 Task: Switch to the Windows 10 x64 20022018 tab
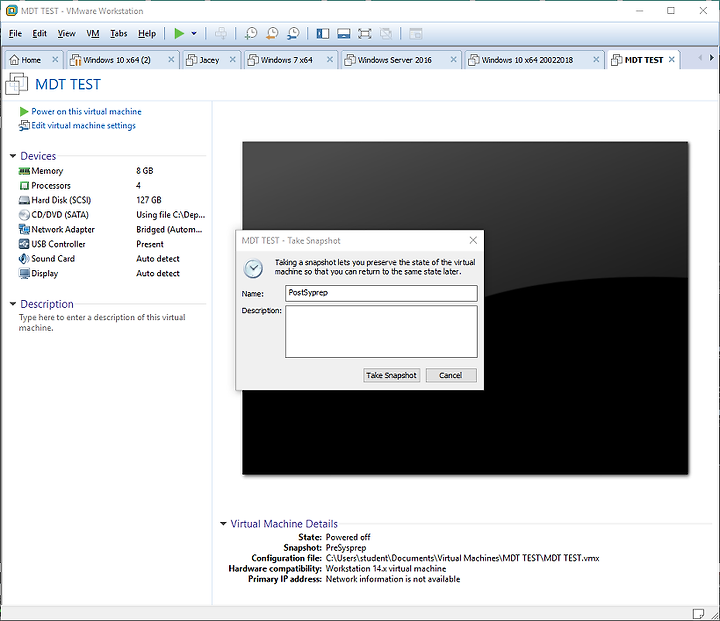527,60
